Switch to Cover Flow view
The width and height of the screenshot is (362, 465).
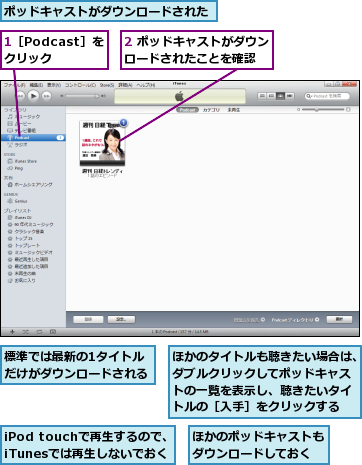(290, 96)
